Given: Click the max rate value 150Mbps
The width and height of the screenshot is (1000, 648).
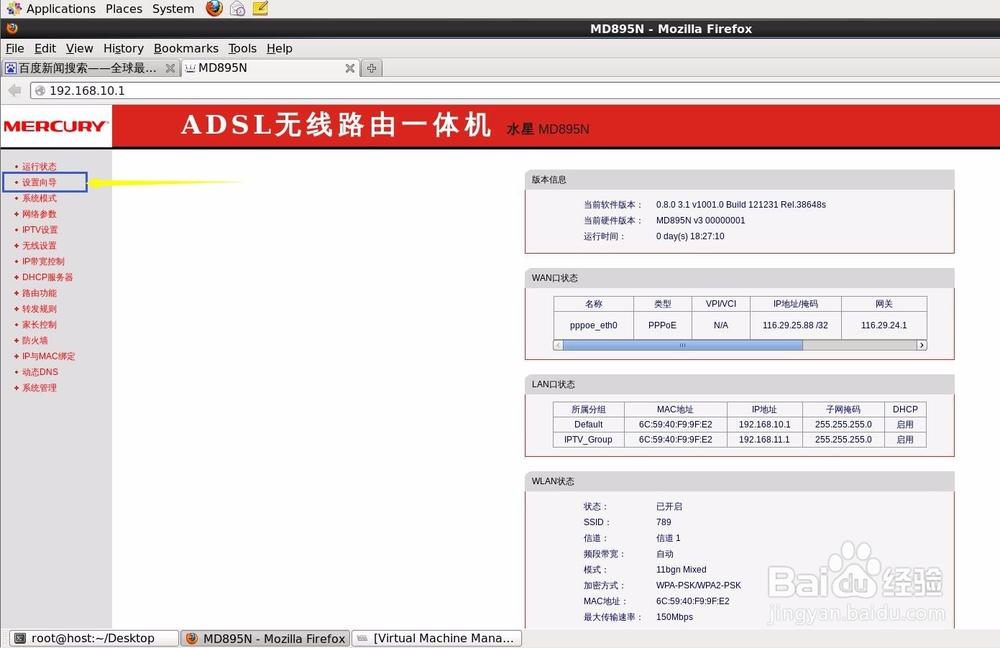Looking at the screenshot, I should [674, 617].
